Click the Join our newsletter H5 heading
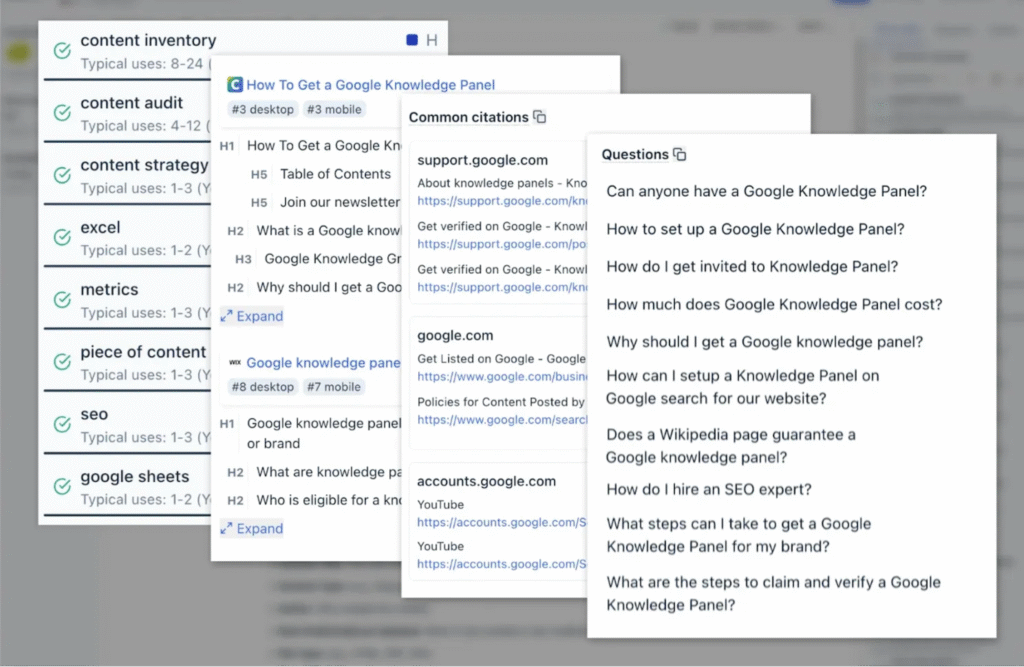The height and width of the screenshot is (667, 1024). point(340,203)
